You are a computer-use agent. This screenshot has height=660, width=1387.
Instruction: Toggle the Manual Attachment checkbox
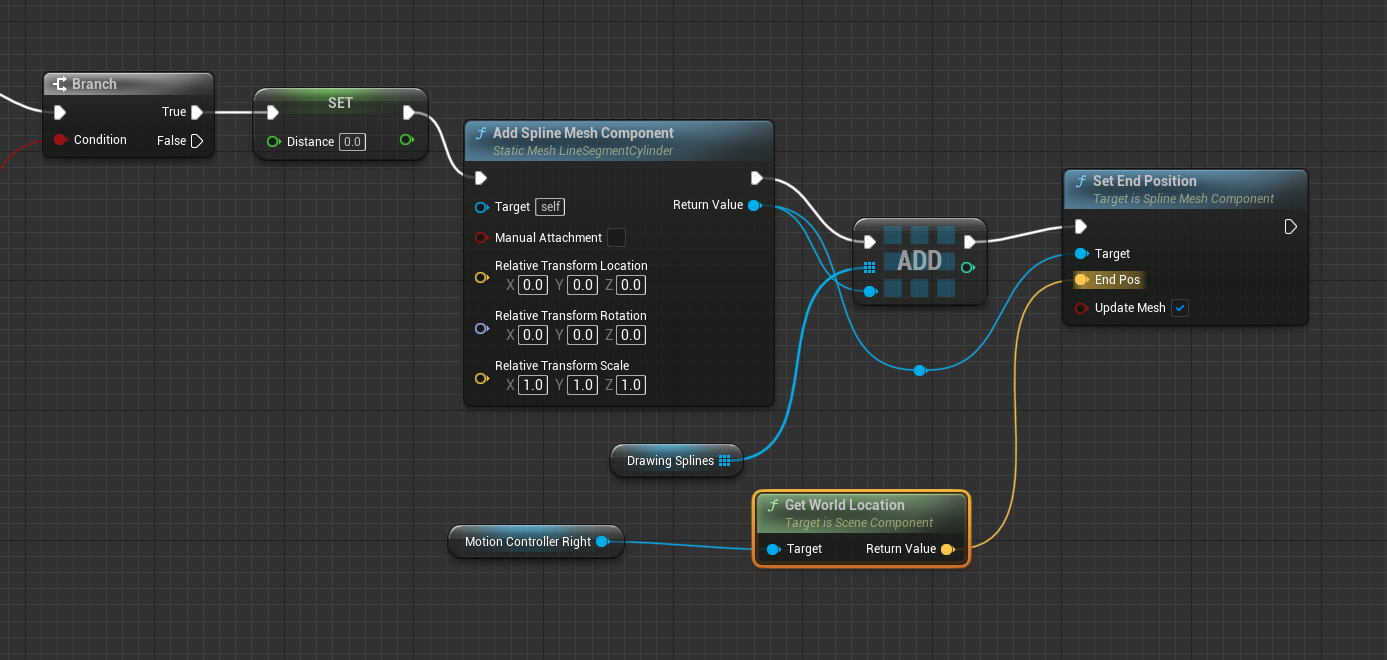pos(617,238)
